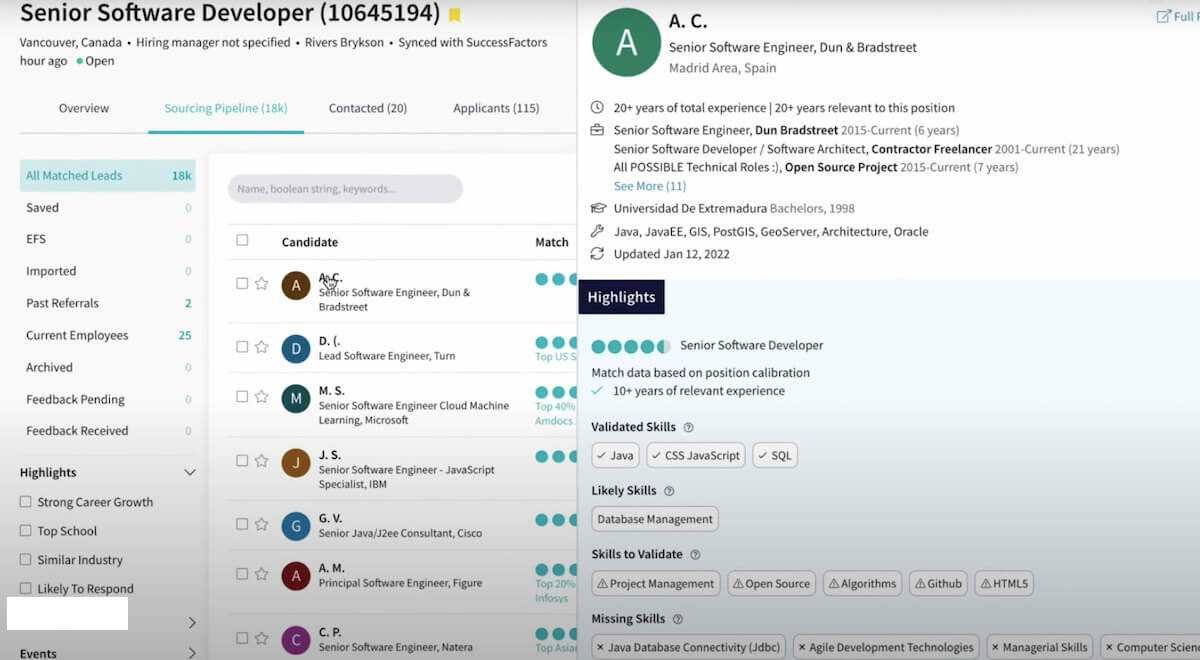Check the select-all candidates box
This screenshot has height=660, width=1200.
[242, 240]
